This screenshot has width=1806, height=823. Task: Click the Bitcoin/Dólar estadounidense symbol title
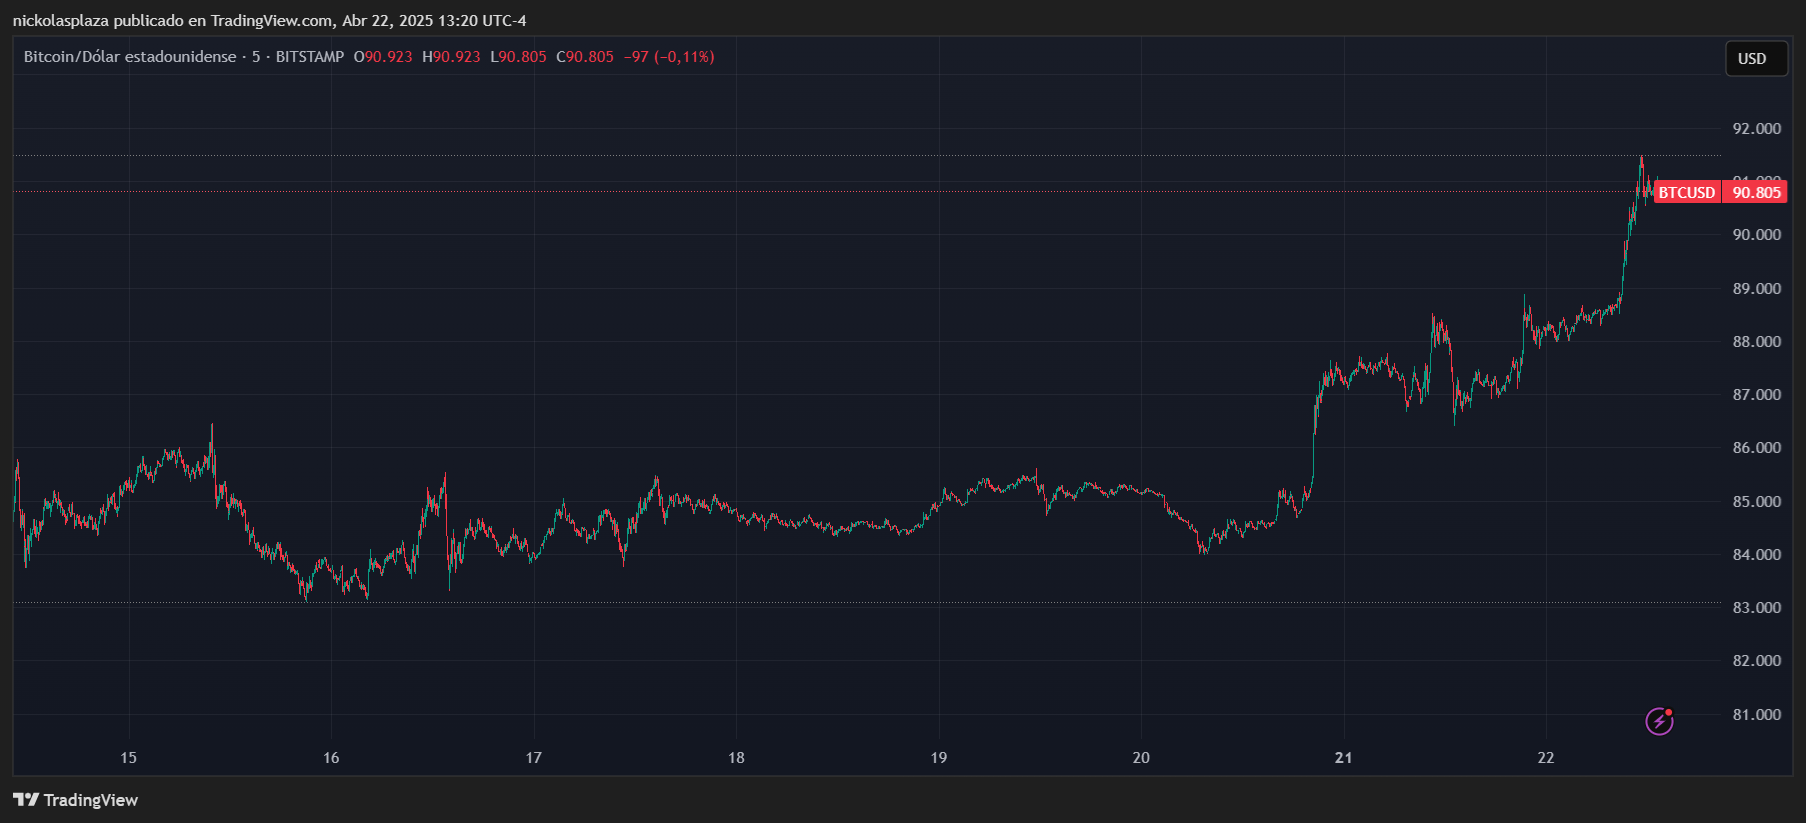pos(130,57)
